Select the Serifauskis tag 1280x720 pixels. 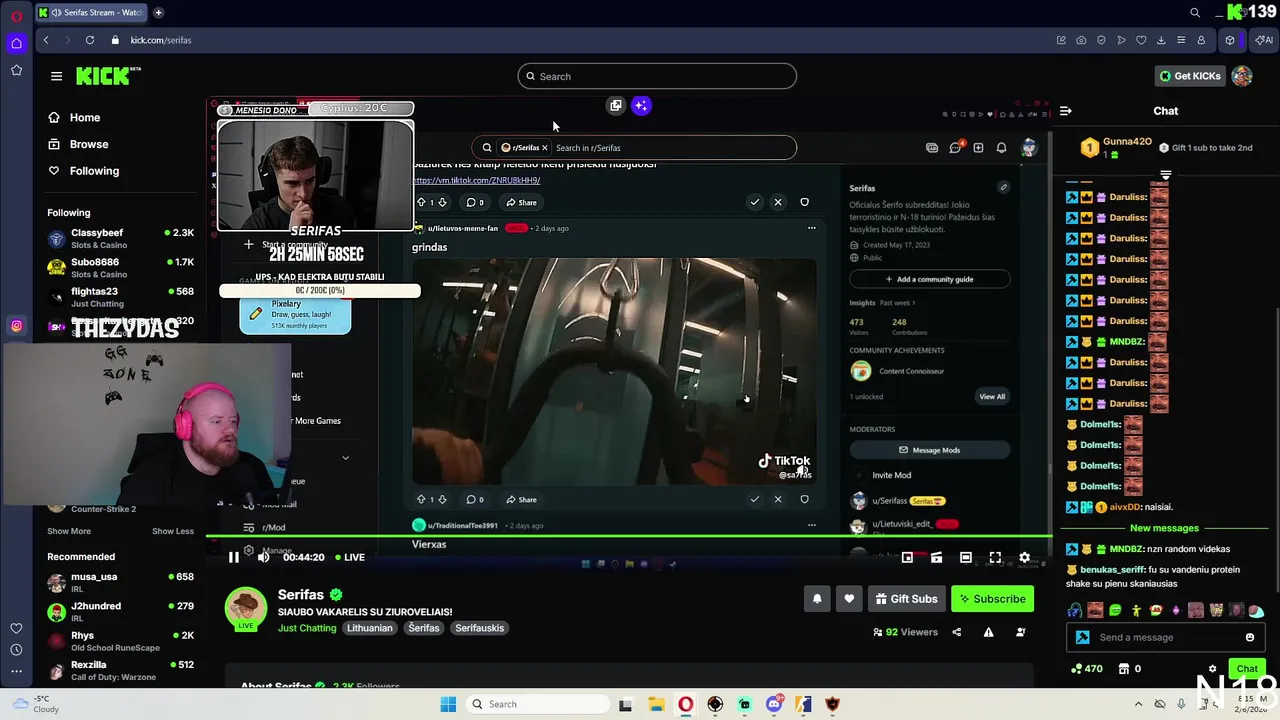point(479,628)
